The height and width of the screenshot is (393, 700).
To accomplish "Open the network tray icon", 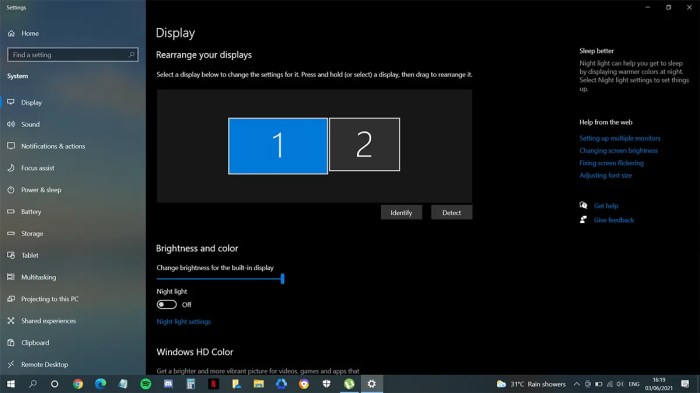I will [x=610, y=384].
